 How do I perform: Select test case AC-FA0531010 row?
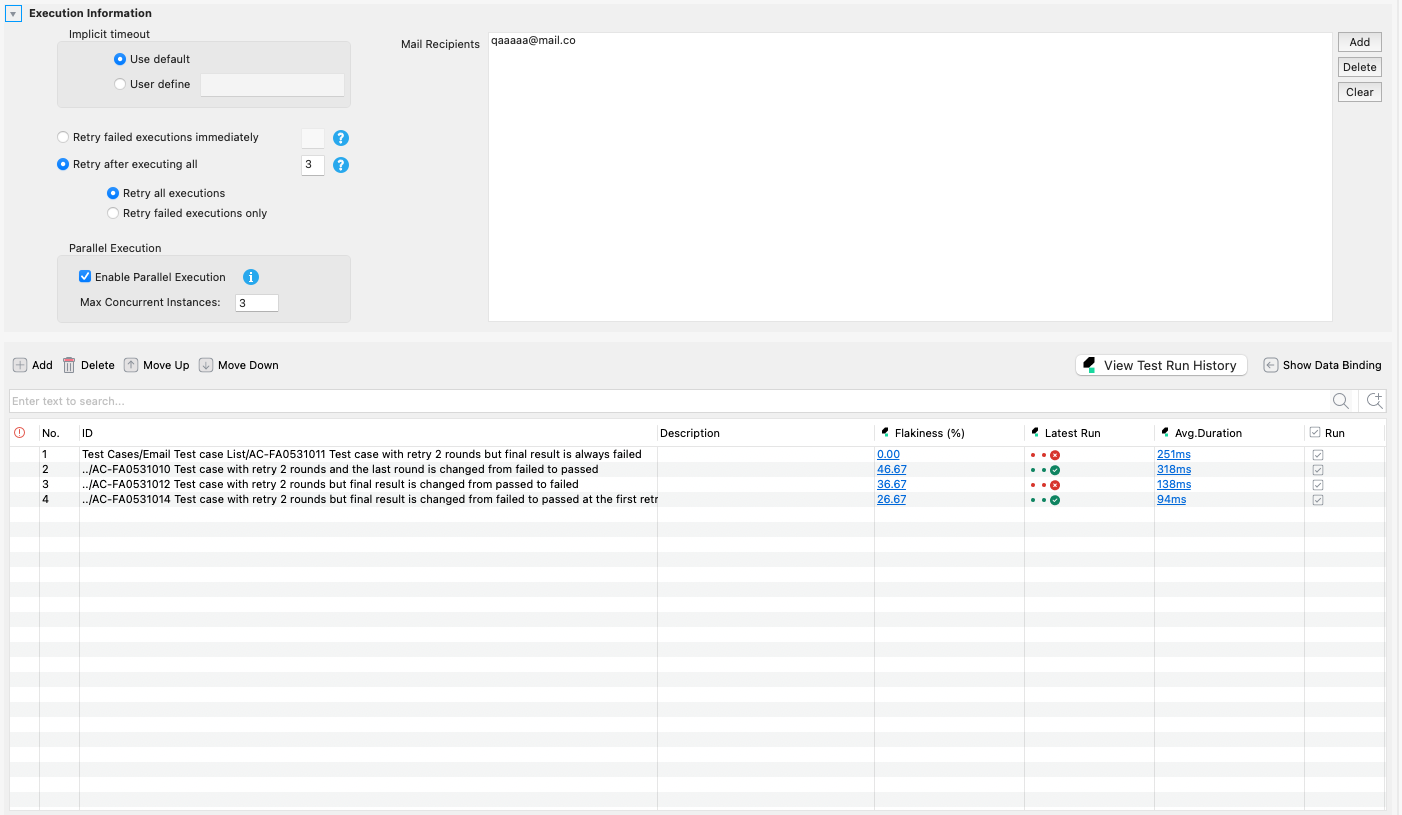coord(697,469)
